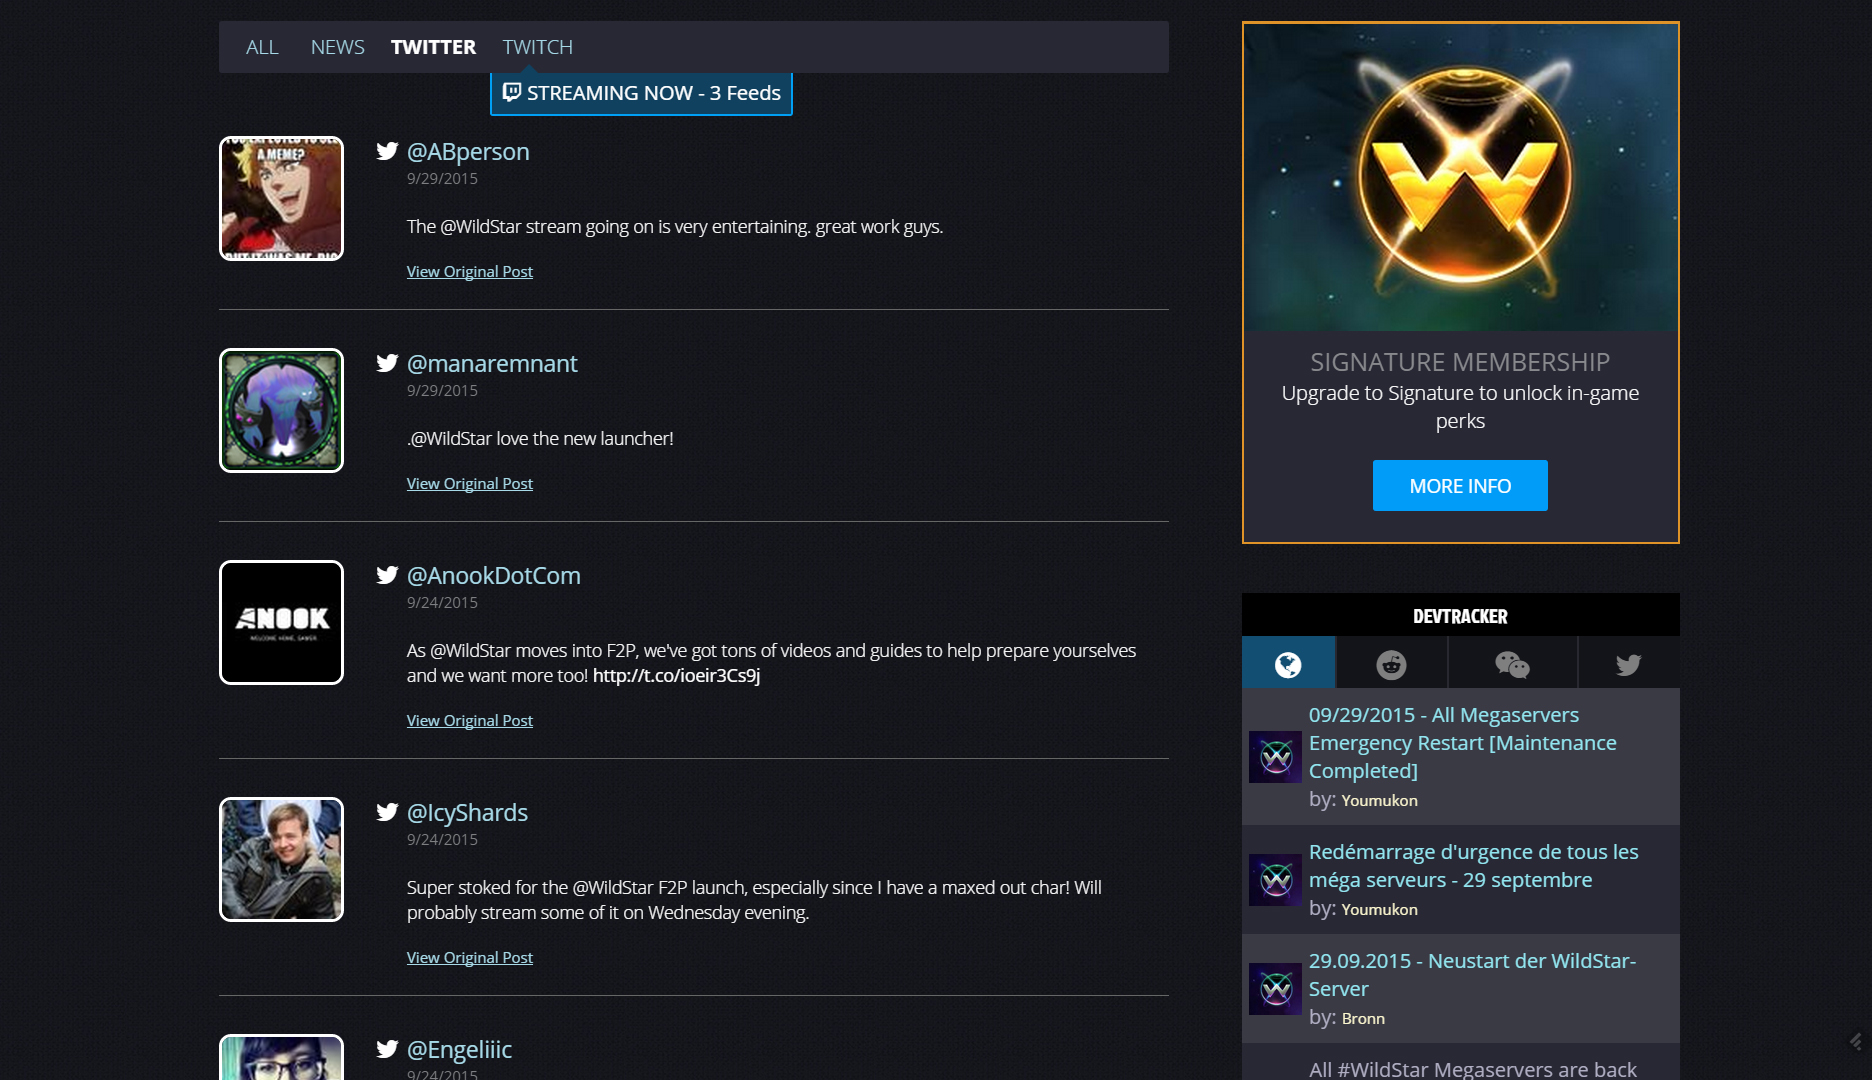View Original Post for @manaremnant tweet
The width and height of the screenshot is (1872, 1080).
[x=470, y=484]
